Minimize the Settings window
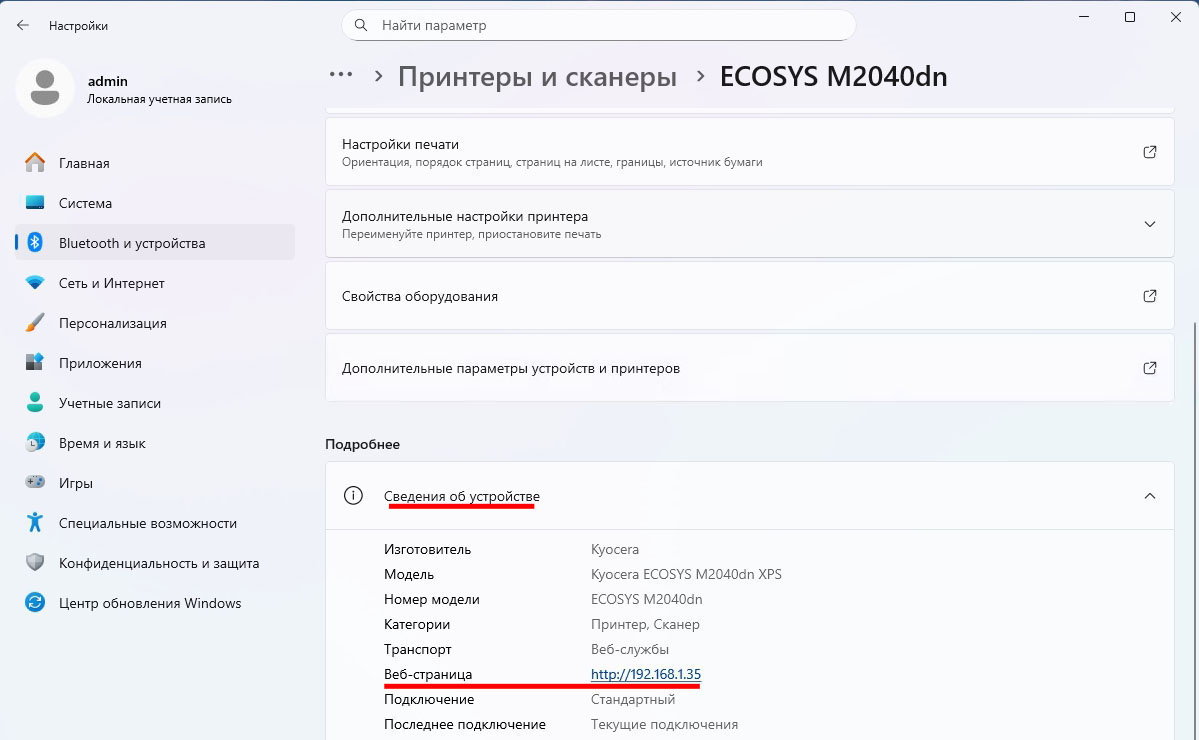 pyautogui.click(x=1084, y=17)
